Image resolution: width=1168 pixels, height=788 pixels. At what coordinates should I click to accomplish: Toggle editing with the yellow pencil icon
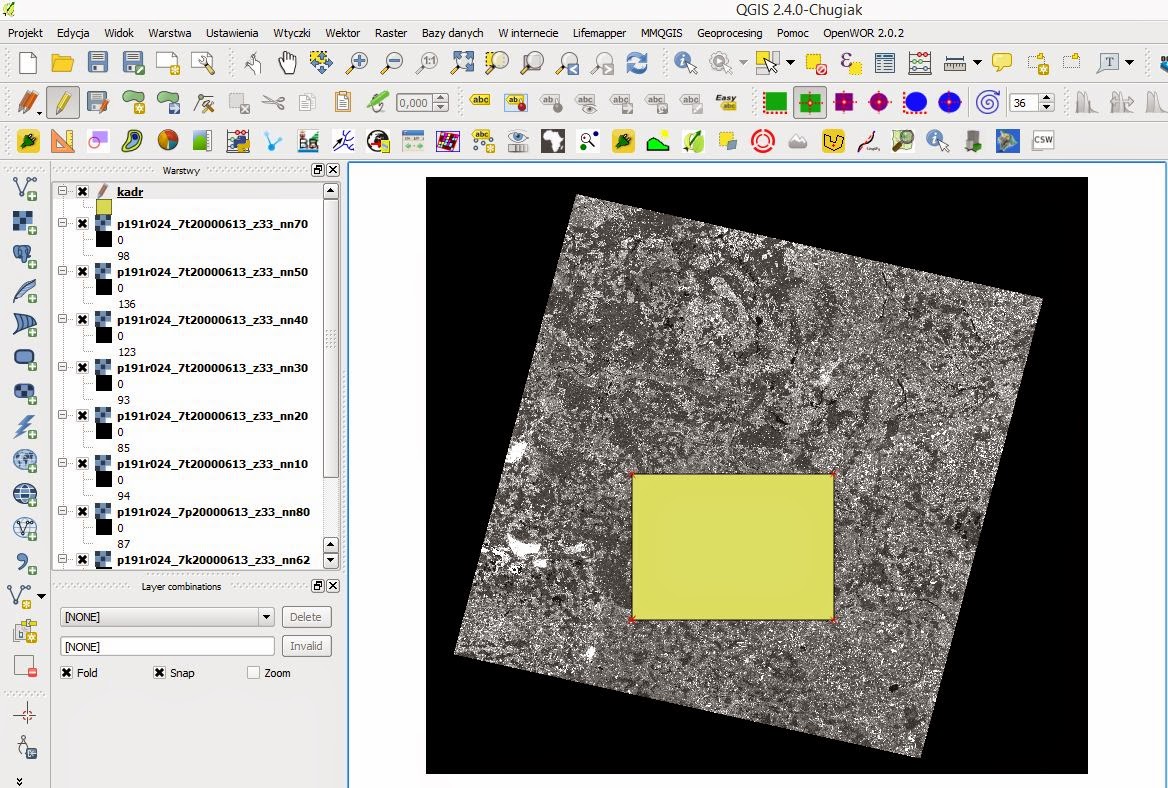tap(63, 102)
